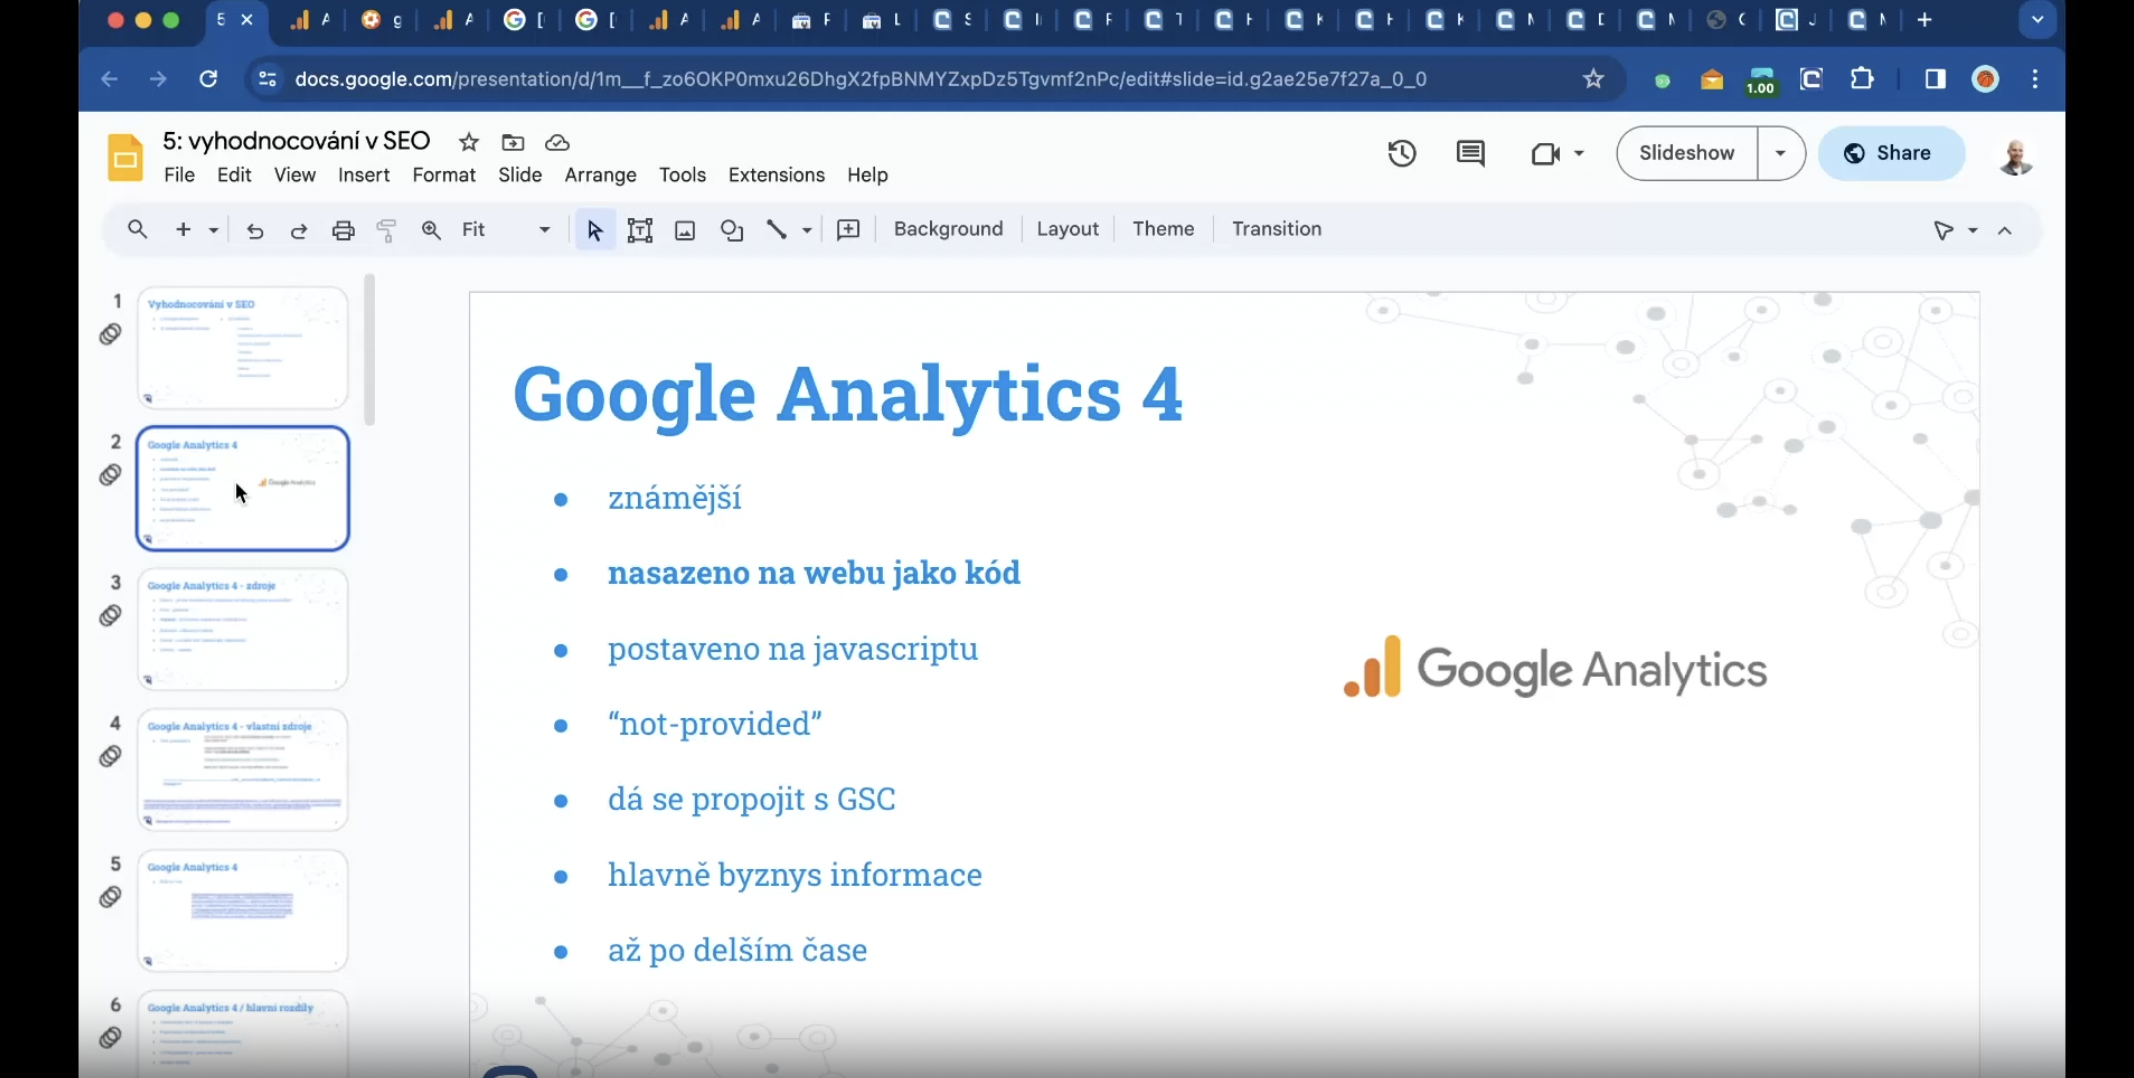This screenshot has height=1078, width=2134.
Task: Select slide 4 thumbnail vlastní zdroje
Action: 242,770
